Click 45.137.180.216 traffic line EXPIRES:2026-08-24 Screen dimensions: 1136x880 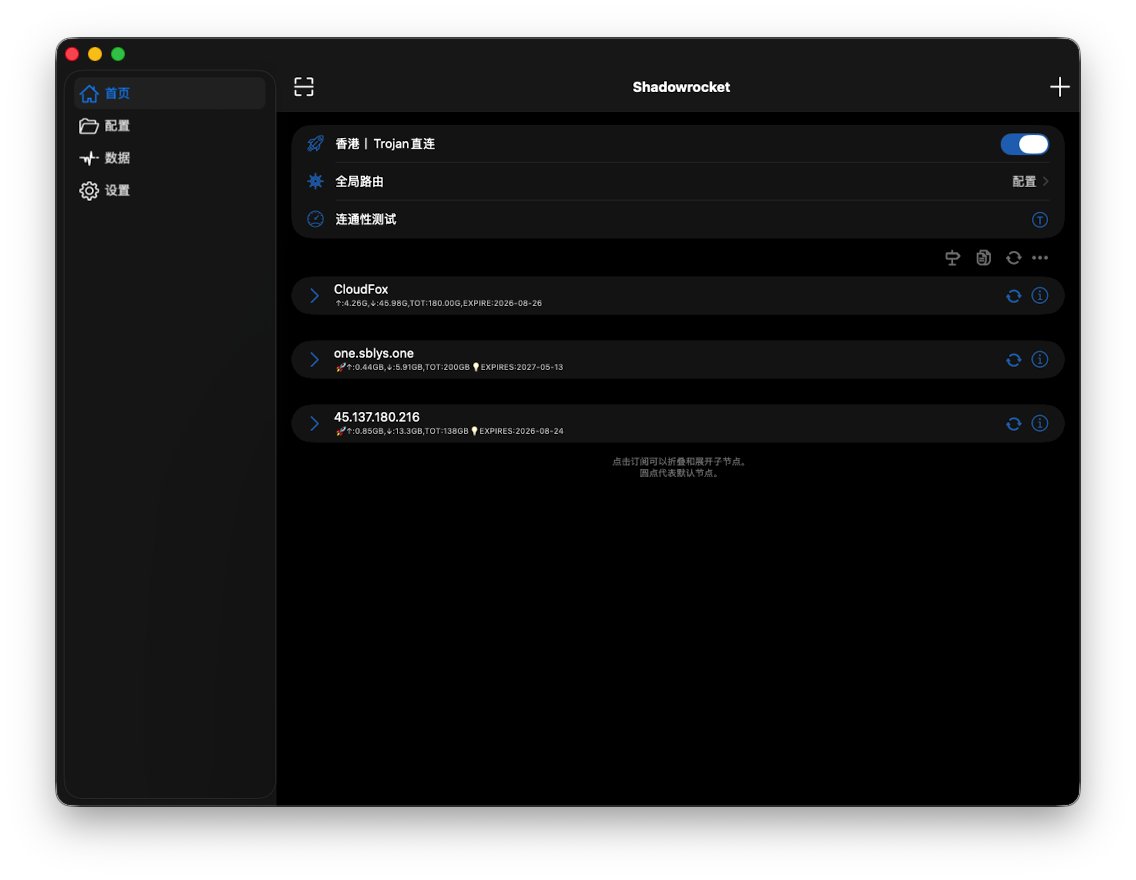coord(449,431)
